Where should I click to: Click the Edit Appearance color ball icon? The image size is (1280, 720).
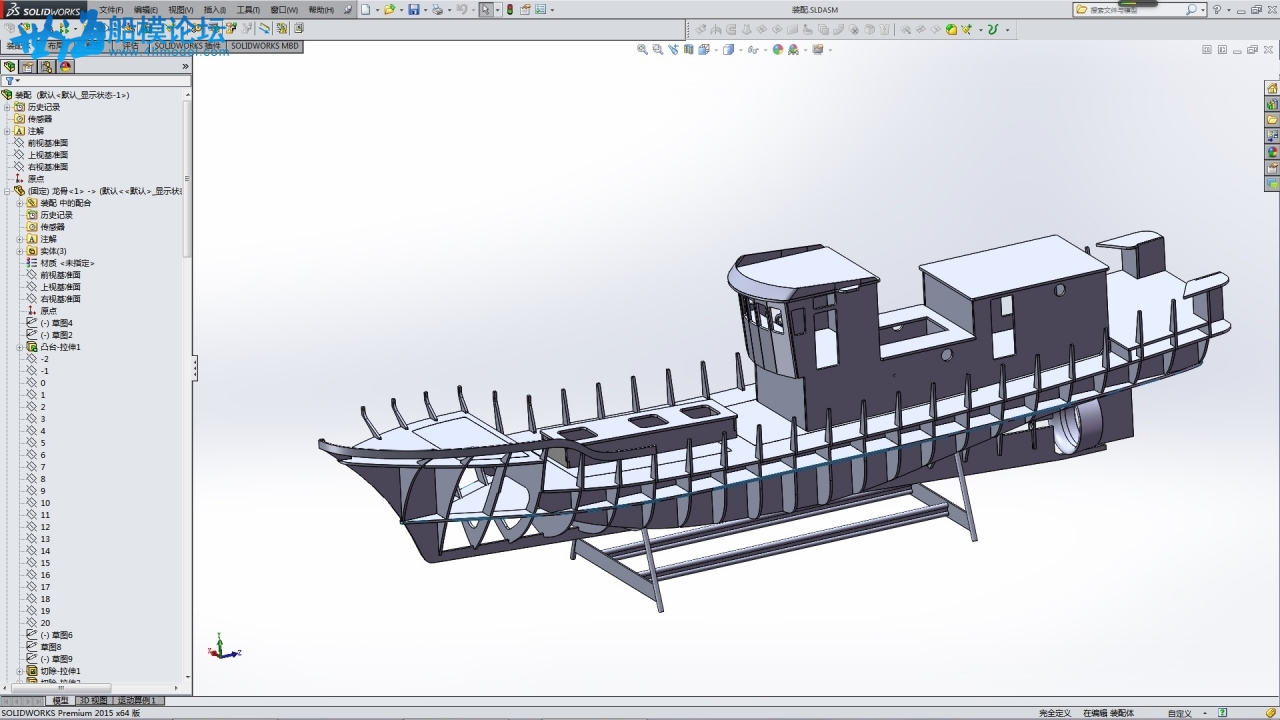(777, 49)
